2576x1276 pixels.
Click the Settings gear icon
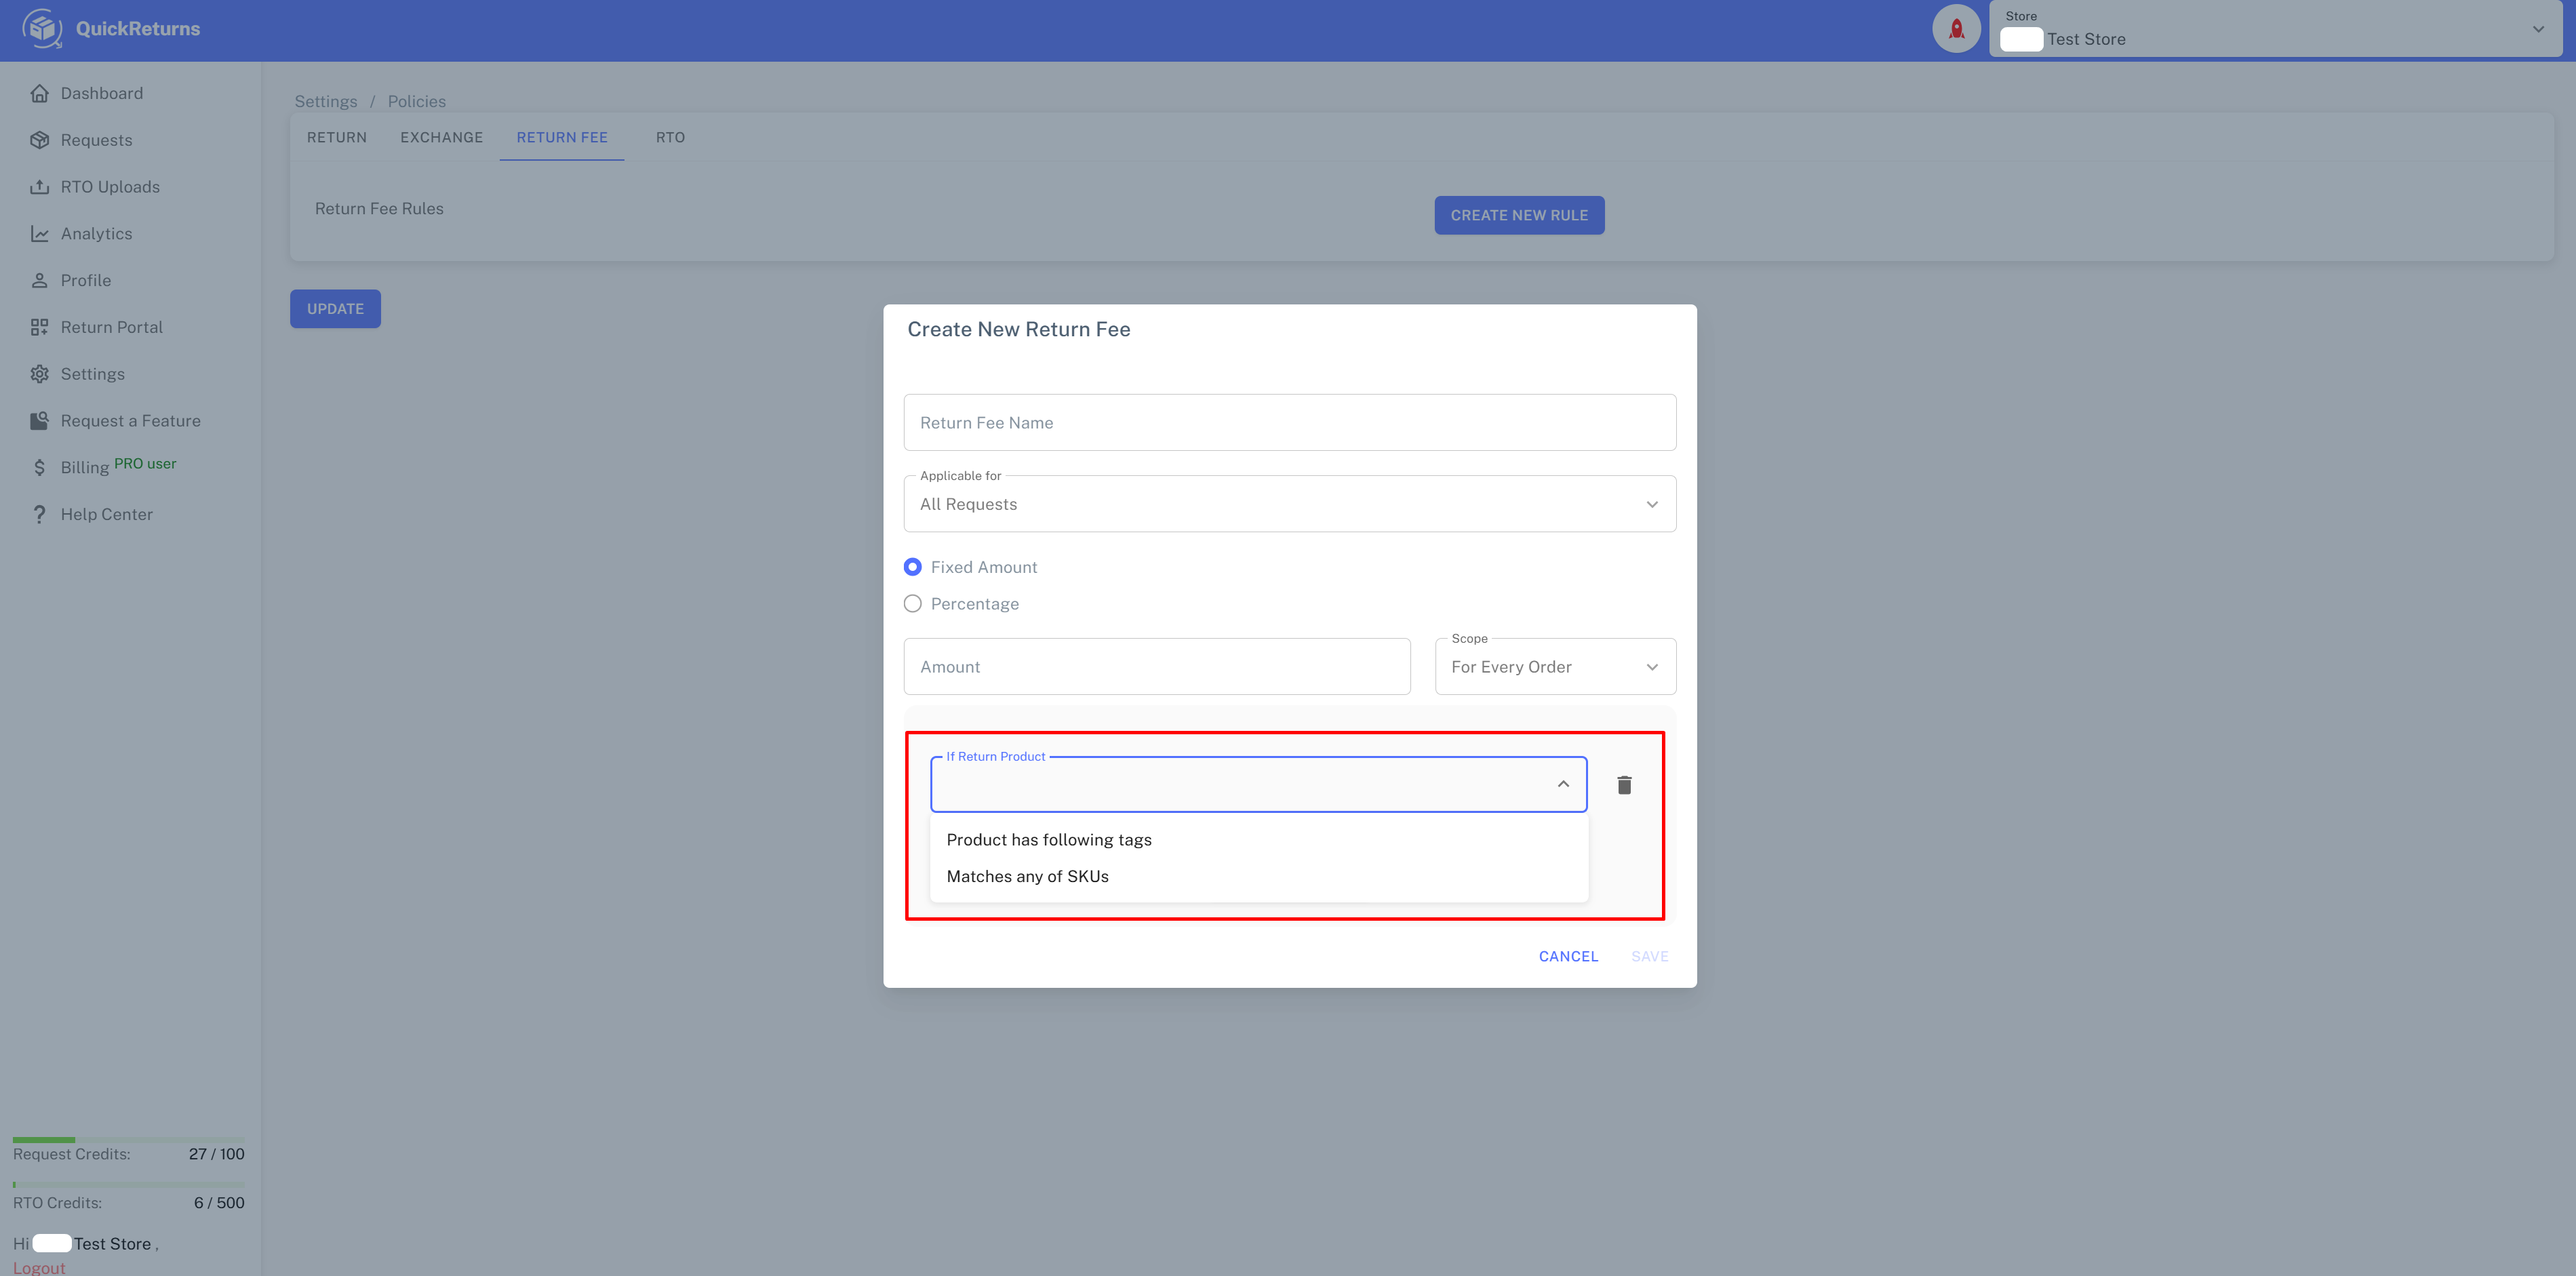(x=39, y=374)
